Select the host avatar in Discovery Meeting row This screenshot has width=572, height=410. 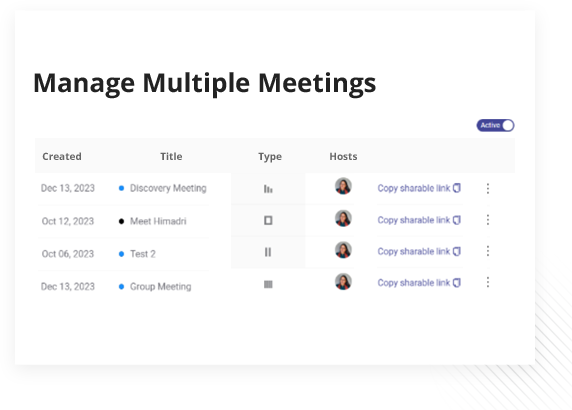coord(343,186)
